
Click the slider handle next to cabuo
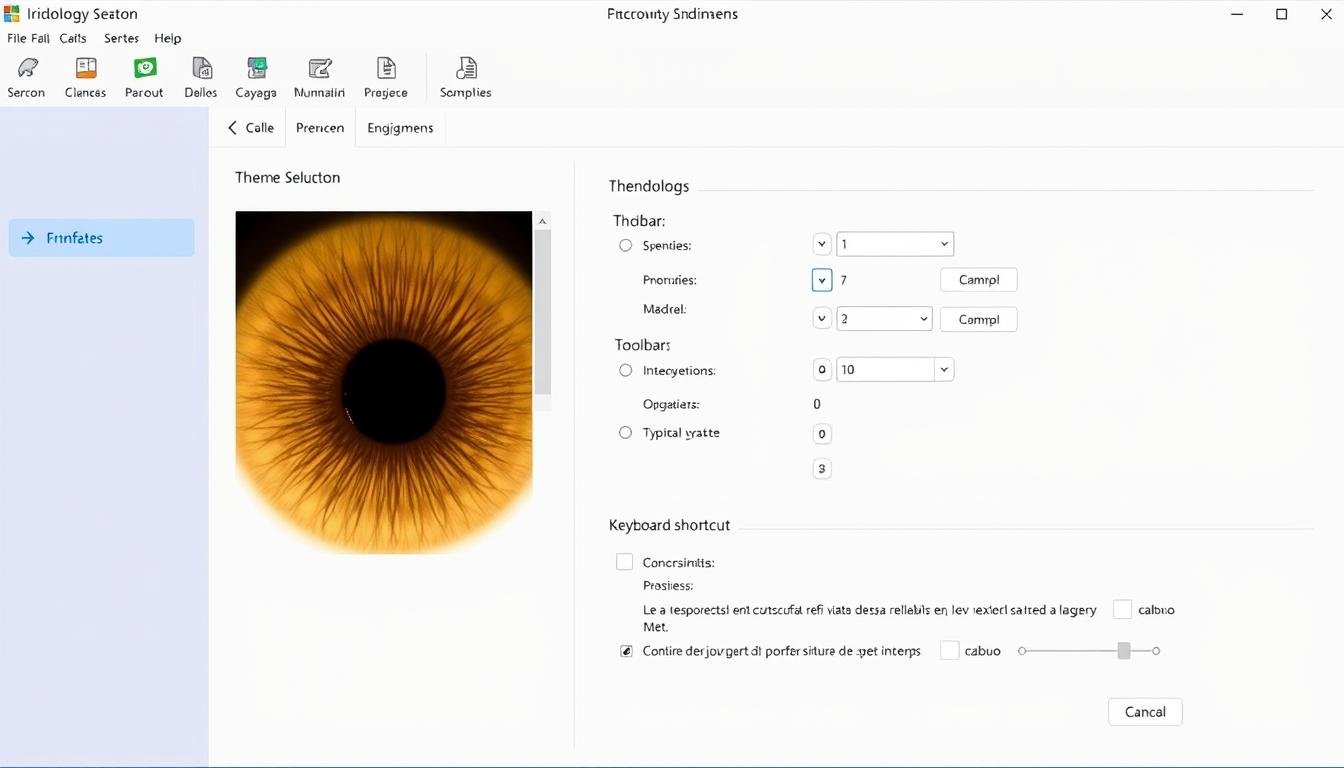[1124, 651]
